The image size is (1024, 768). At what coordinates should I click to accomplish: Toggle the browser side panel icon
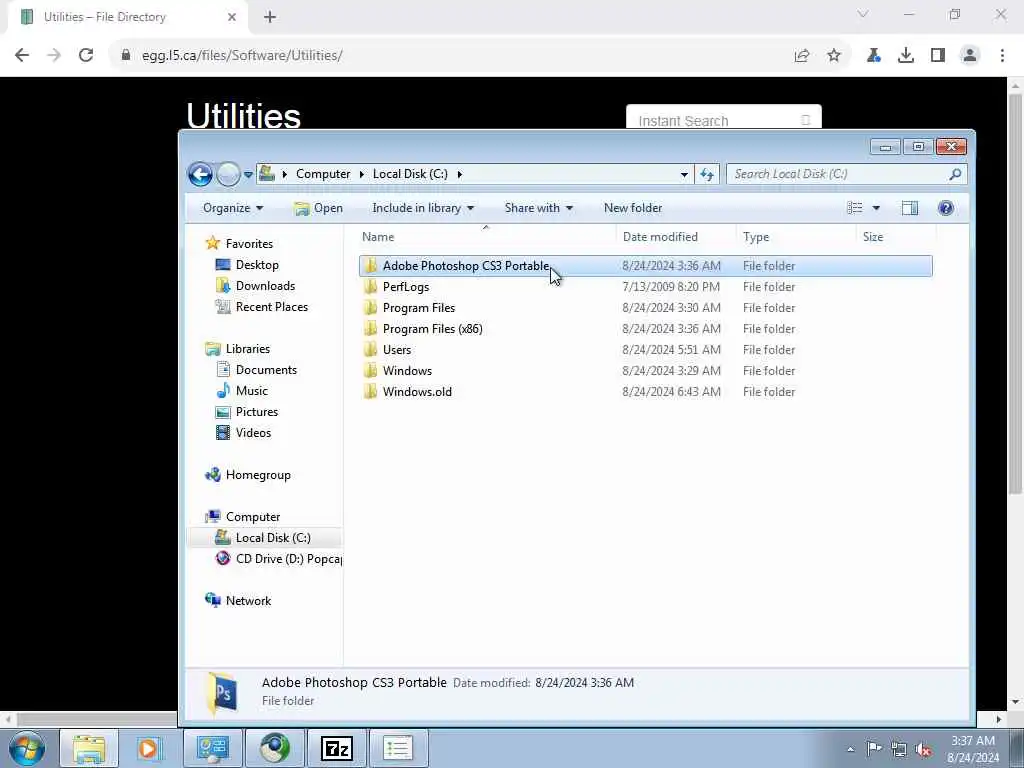938,56
